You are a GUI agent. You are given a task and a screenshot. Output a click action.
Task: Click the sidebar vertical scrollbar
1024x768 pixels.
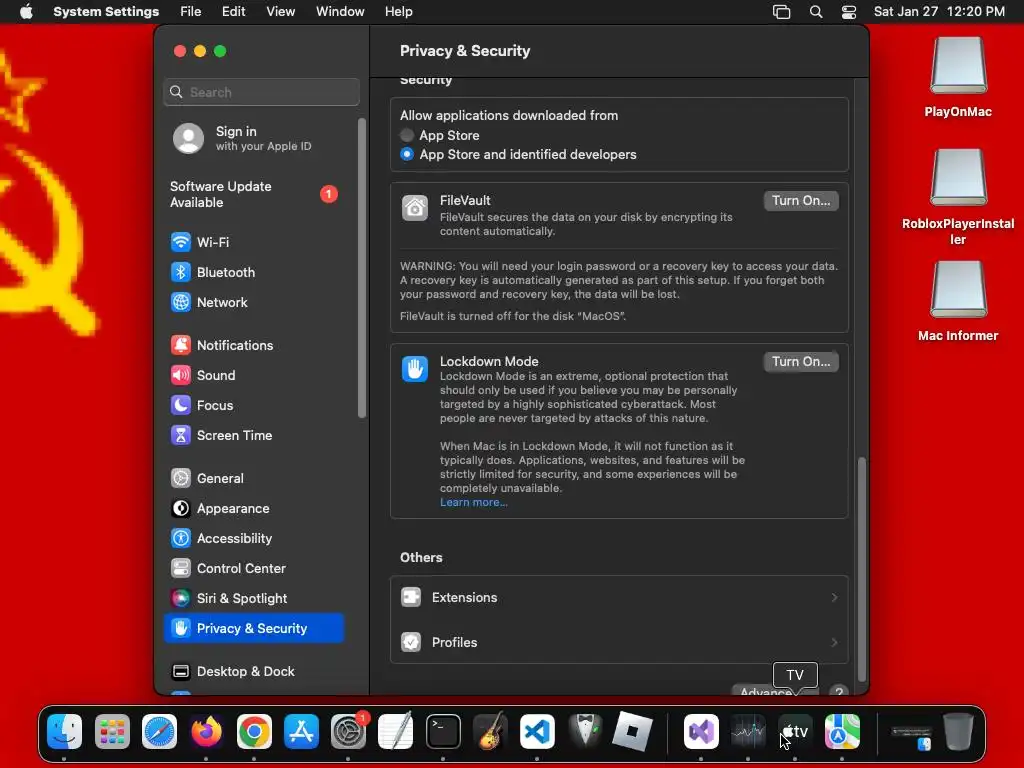pos(362,268)
